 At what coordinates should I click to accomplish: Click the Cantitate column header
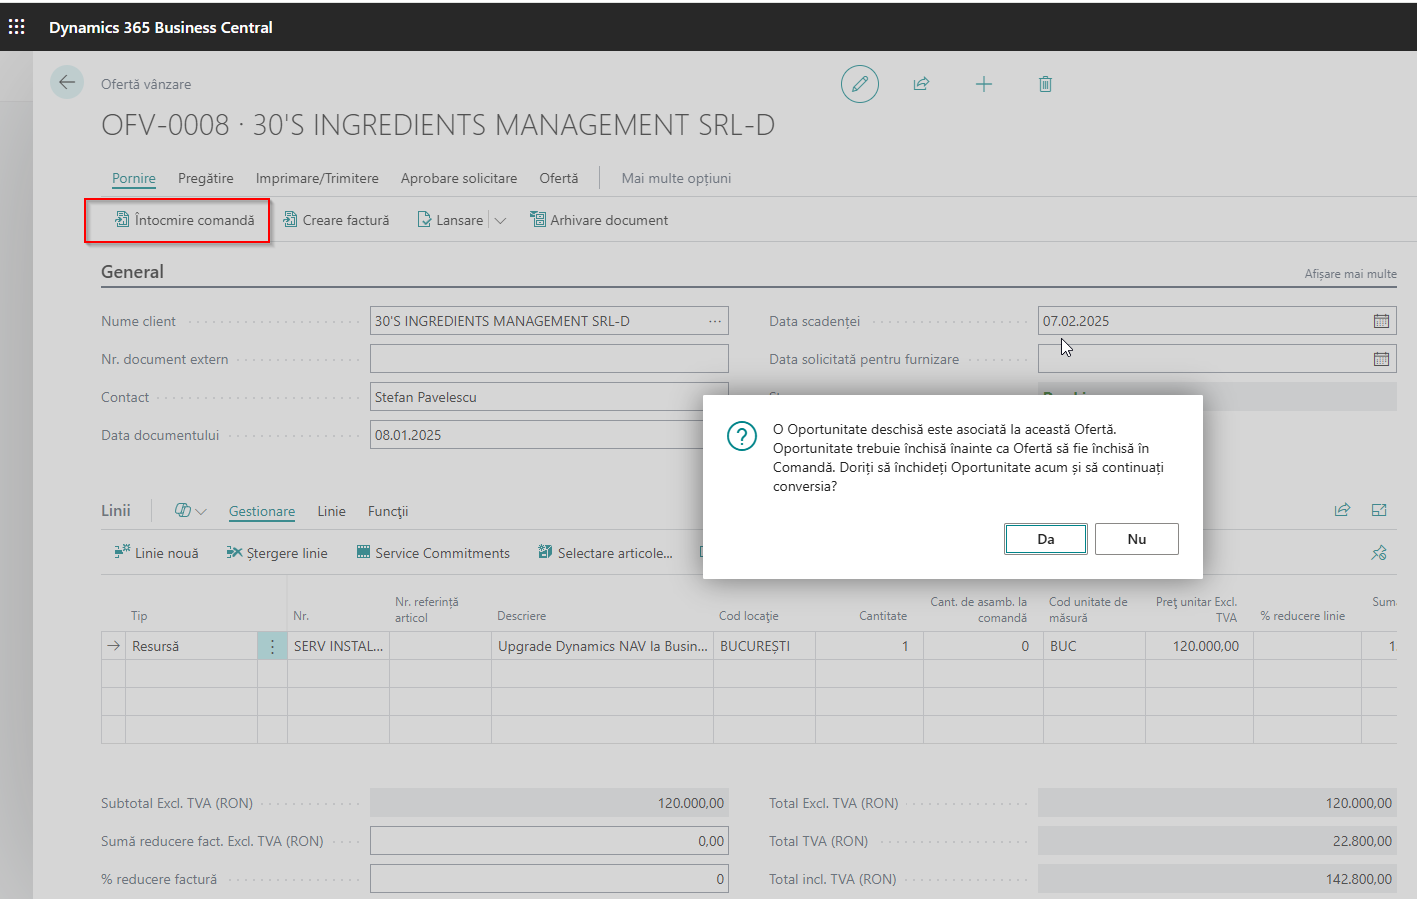coord(883,616)
